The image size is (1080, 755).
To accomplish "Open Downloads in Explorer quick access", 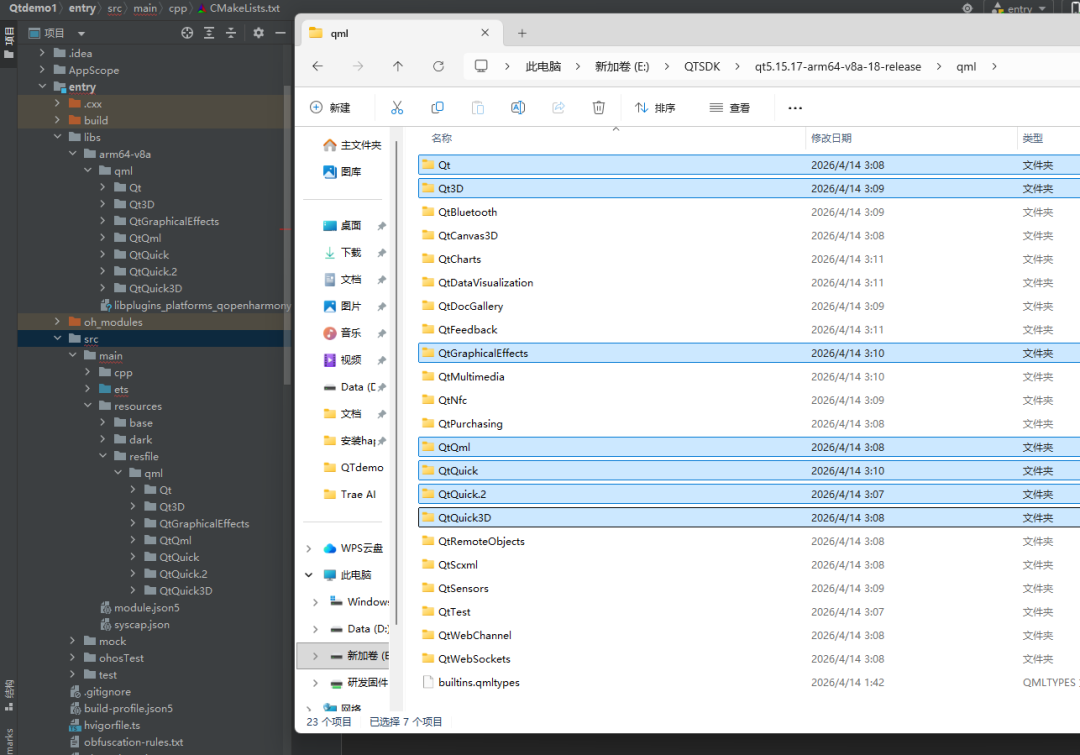I will [342, 252].
